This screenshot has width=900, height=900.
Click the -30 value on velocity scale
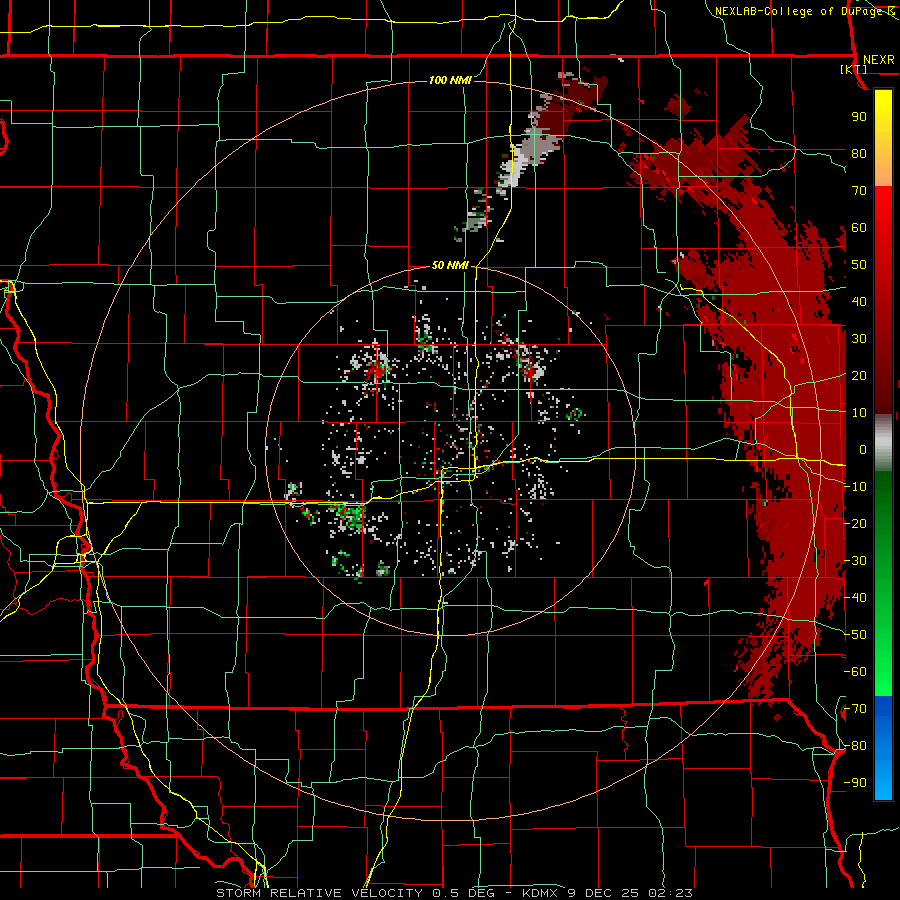click(855, 561)
